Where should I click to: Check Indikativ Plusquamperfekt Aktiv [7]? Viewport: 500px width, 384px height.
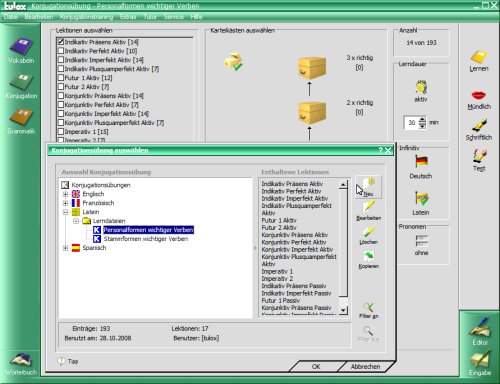(61, 69)
